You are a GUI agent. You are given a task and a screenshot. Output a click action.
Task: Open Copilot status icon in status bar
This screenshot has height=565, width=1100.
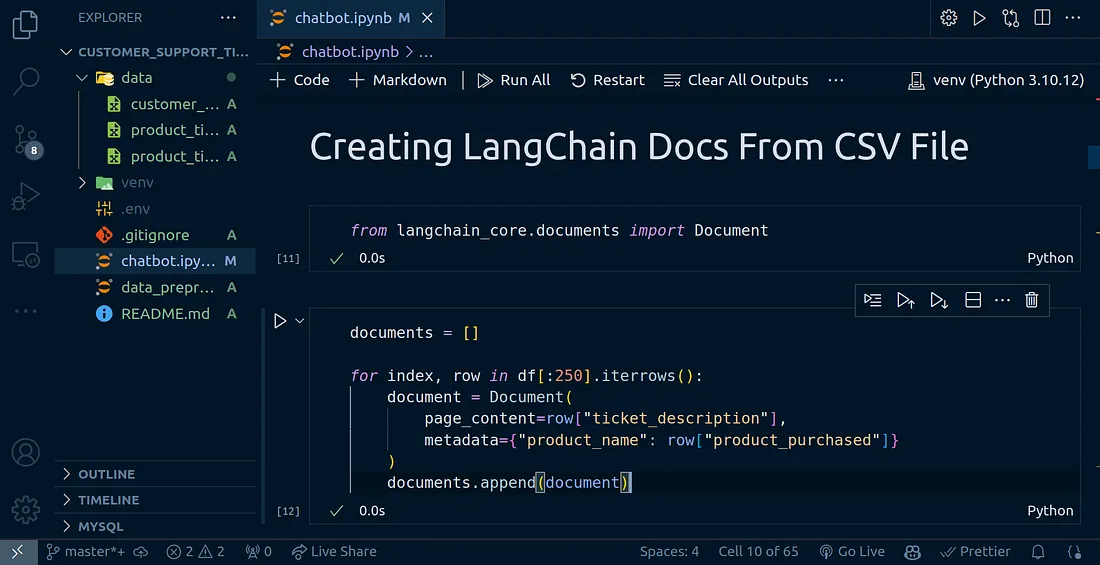point(912,552)
